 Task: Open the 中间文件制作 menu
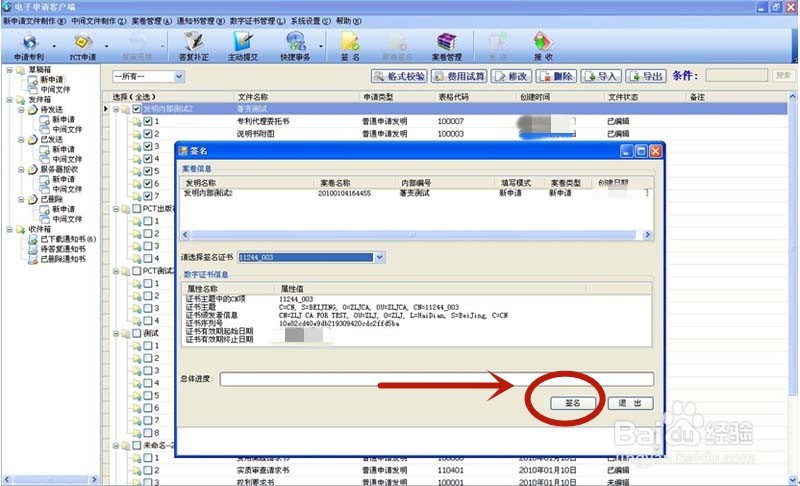[98, 21]
